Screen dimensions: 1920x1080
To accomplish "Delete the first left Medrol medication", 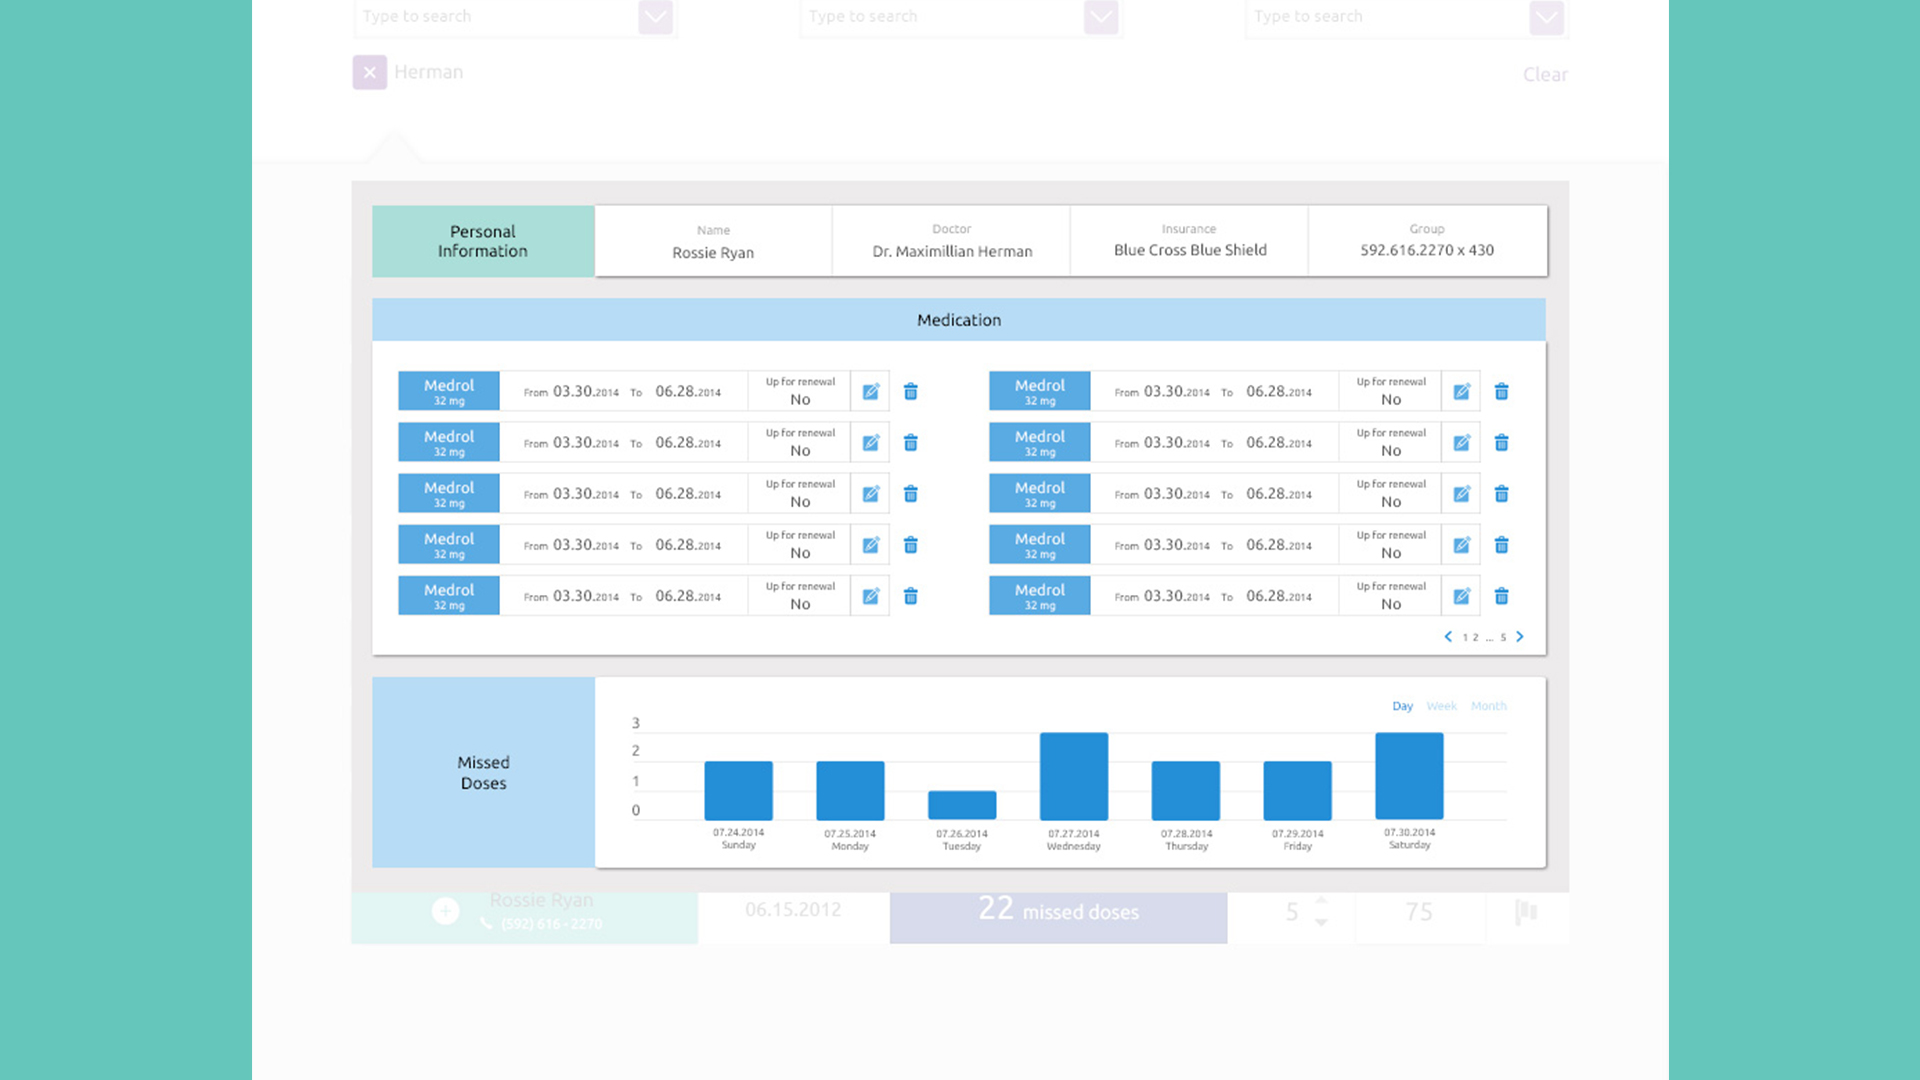I will pyautogui.click(x=910, y=391).
